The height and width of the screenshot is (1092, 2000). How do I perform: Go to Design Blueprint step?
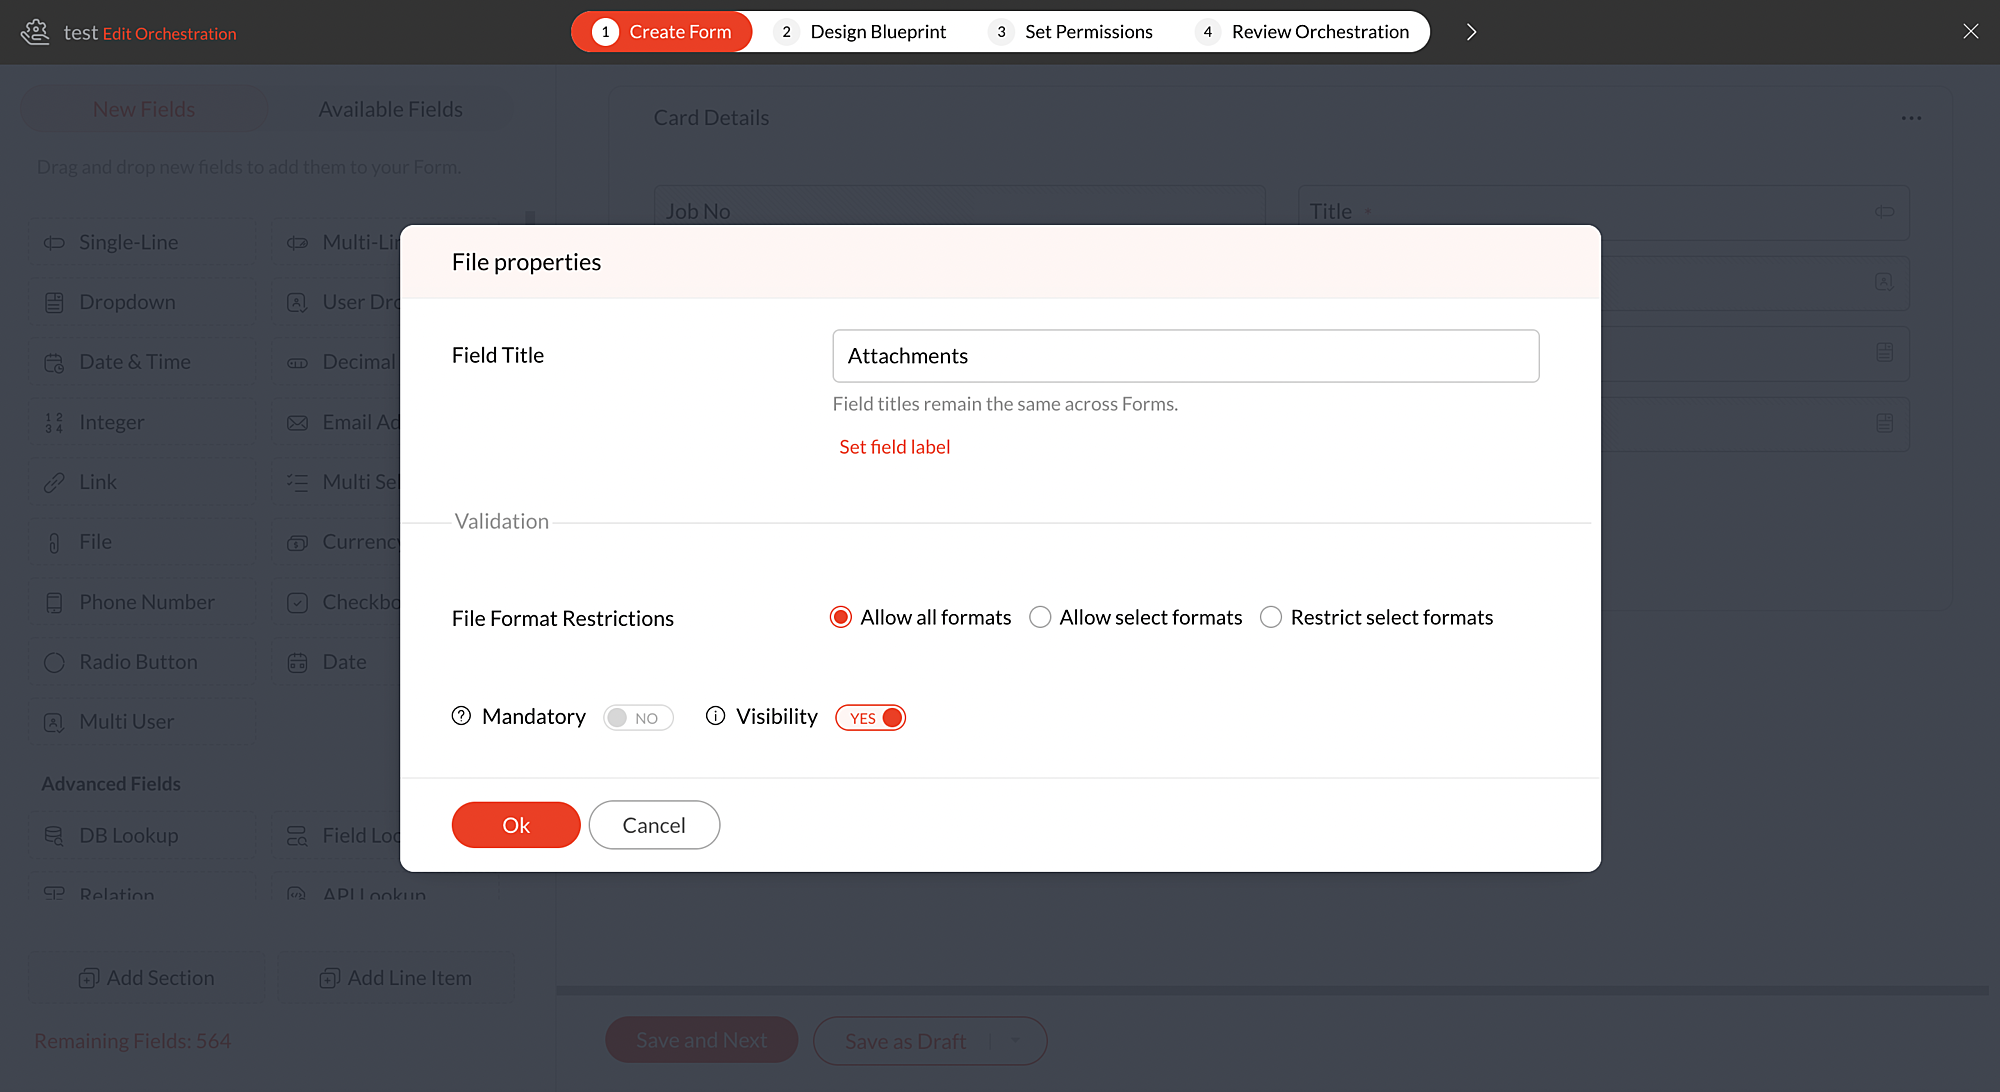[x=861, y=32]
